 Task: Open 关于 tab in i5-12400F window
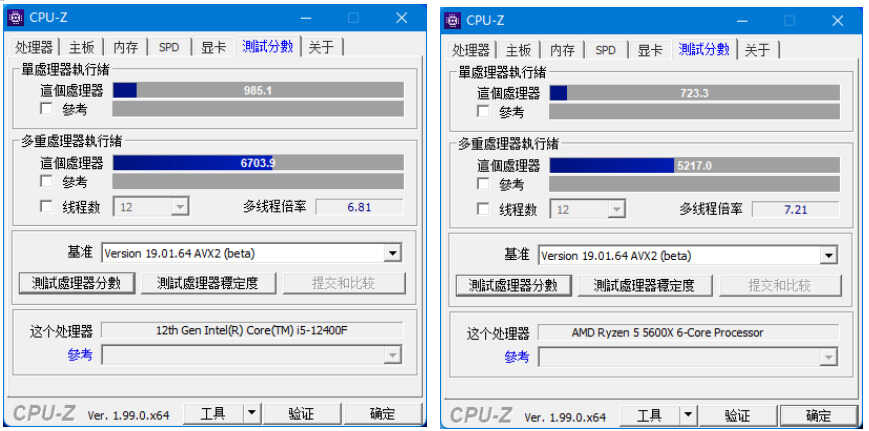(x=321, y=48)
